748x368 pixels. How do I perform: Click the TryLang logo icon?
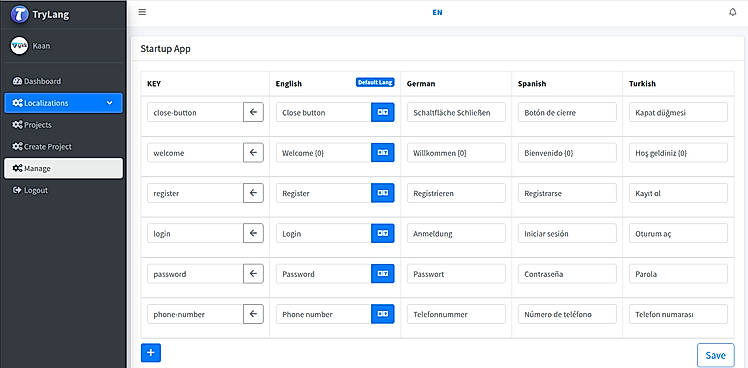coord(20,14)
